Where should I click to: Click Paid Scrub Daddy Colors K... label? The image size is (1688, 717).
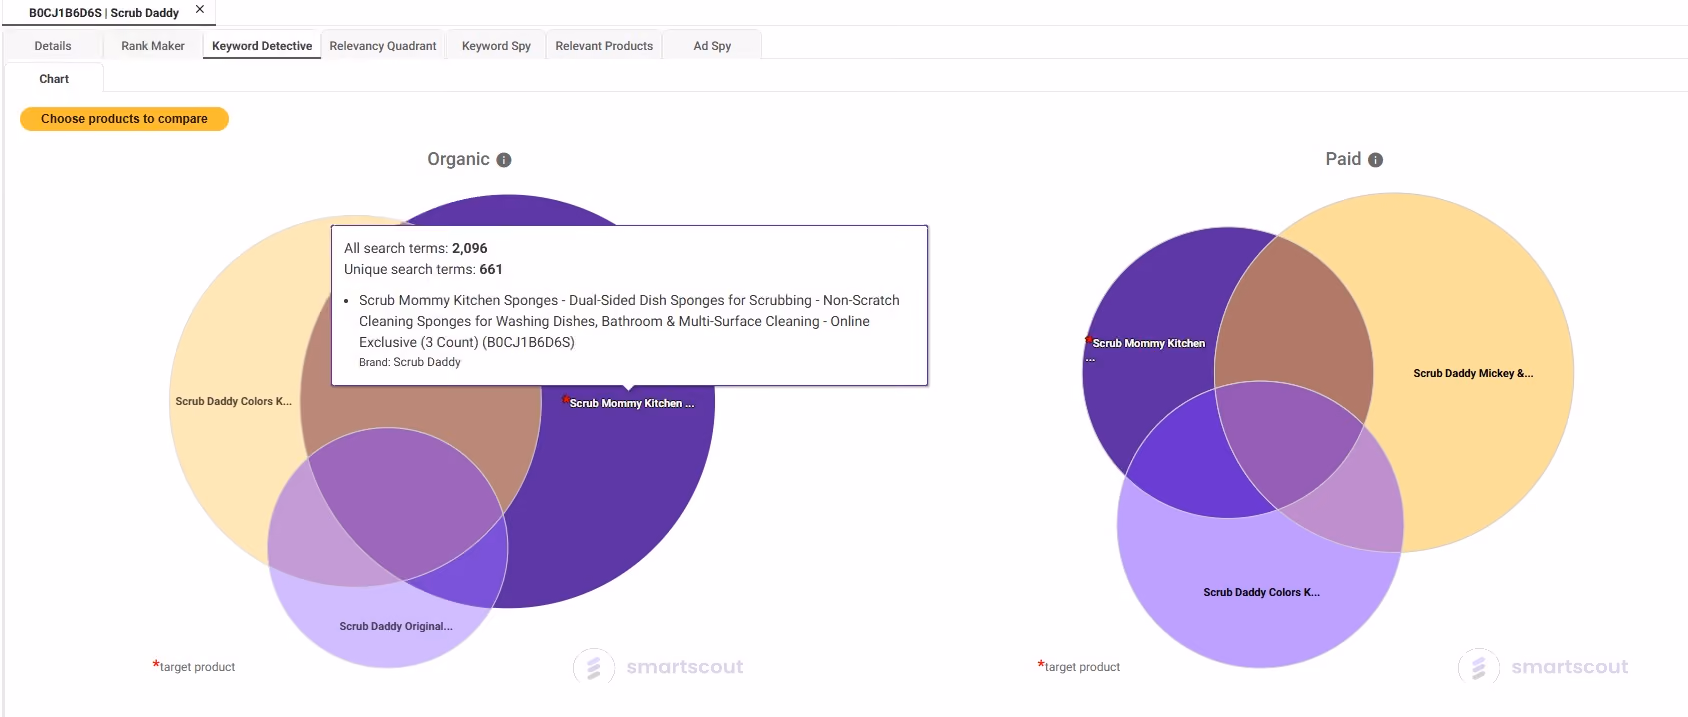[x=1261, y=592]
